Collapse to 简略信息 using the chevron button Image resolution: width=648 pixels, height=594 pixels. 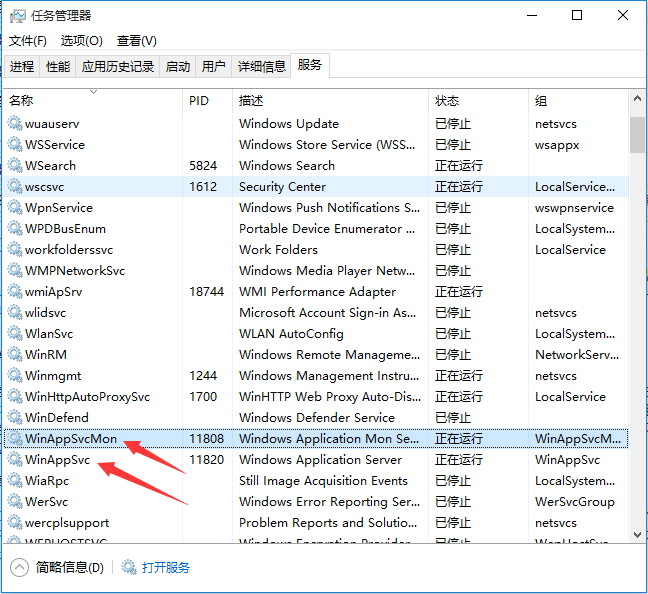point(20,568)
